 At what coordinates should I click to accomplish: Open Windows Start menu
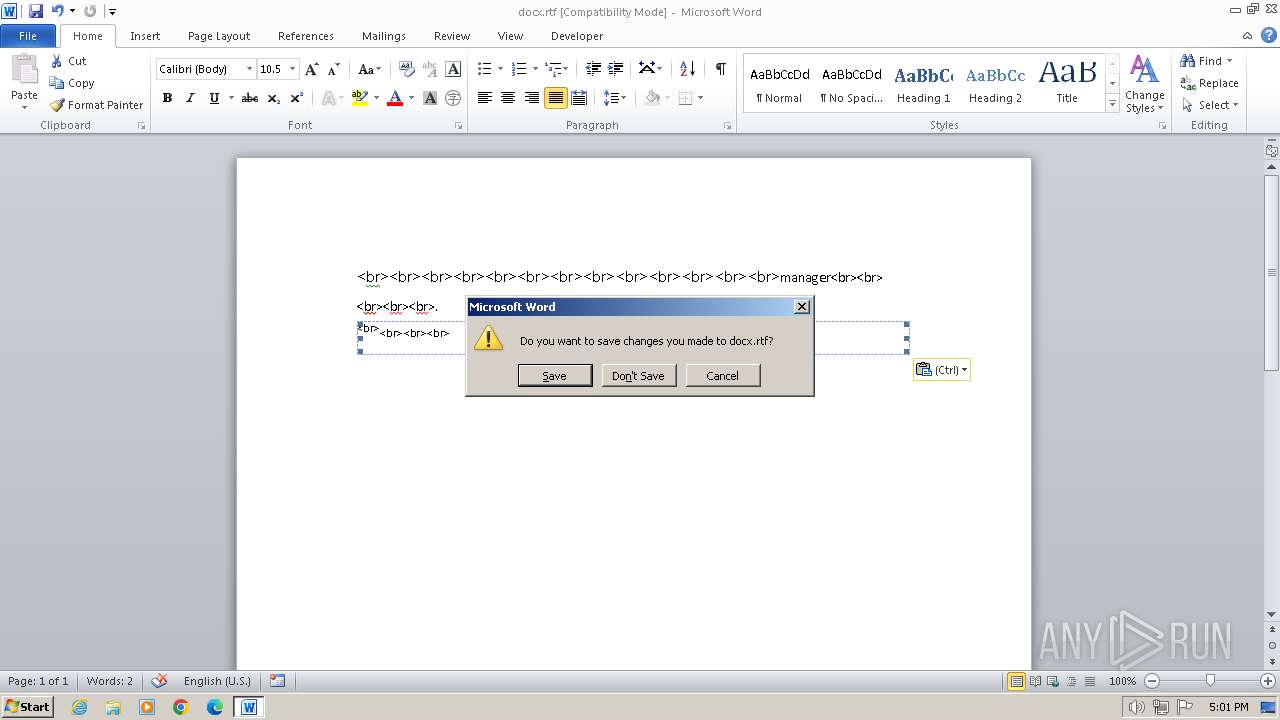tap(27, 707)
